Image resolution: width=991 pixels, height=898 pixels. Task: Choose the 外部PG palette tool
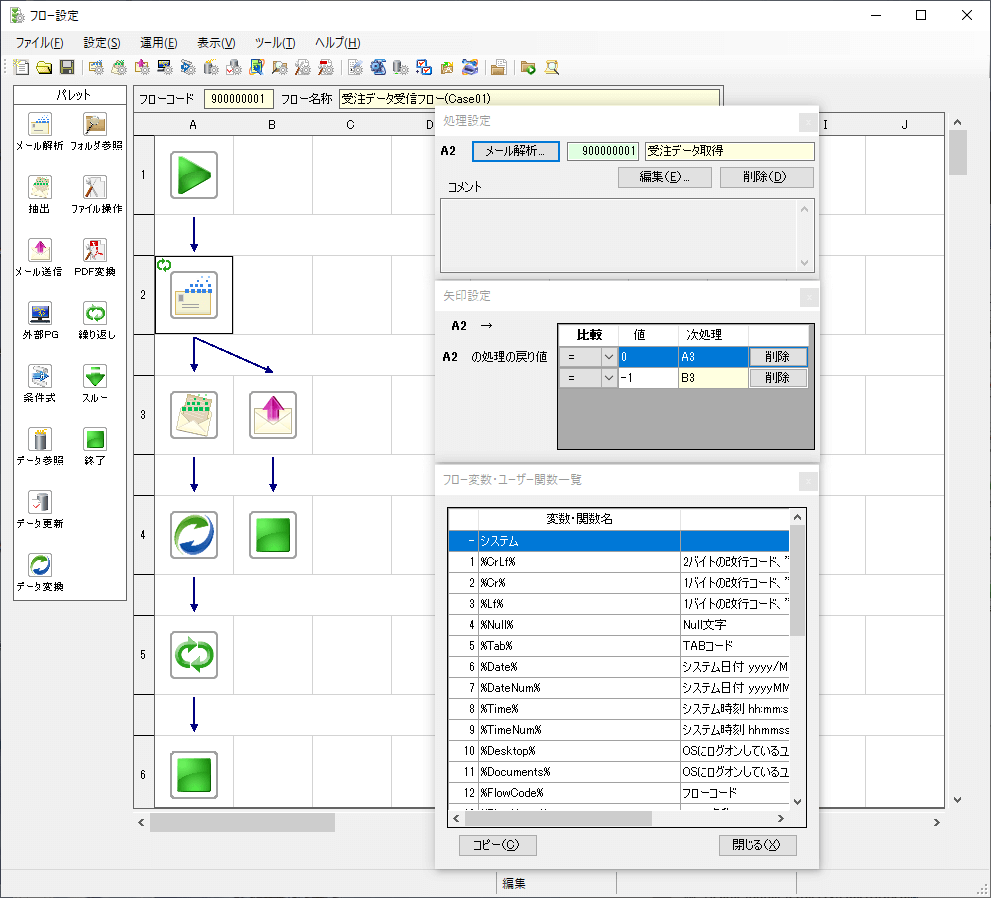[x=40, y=314]
